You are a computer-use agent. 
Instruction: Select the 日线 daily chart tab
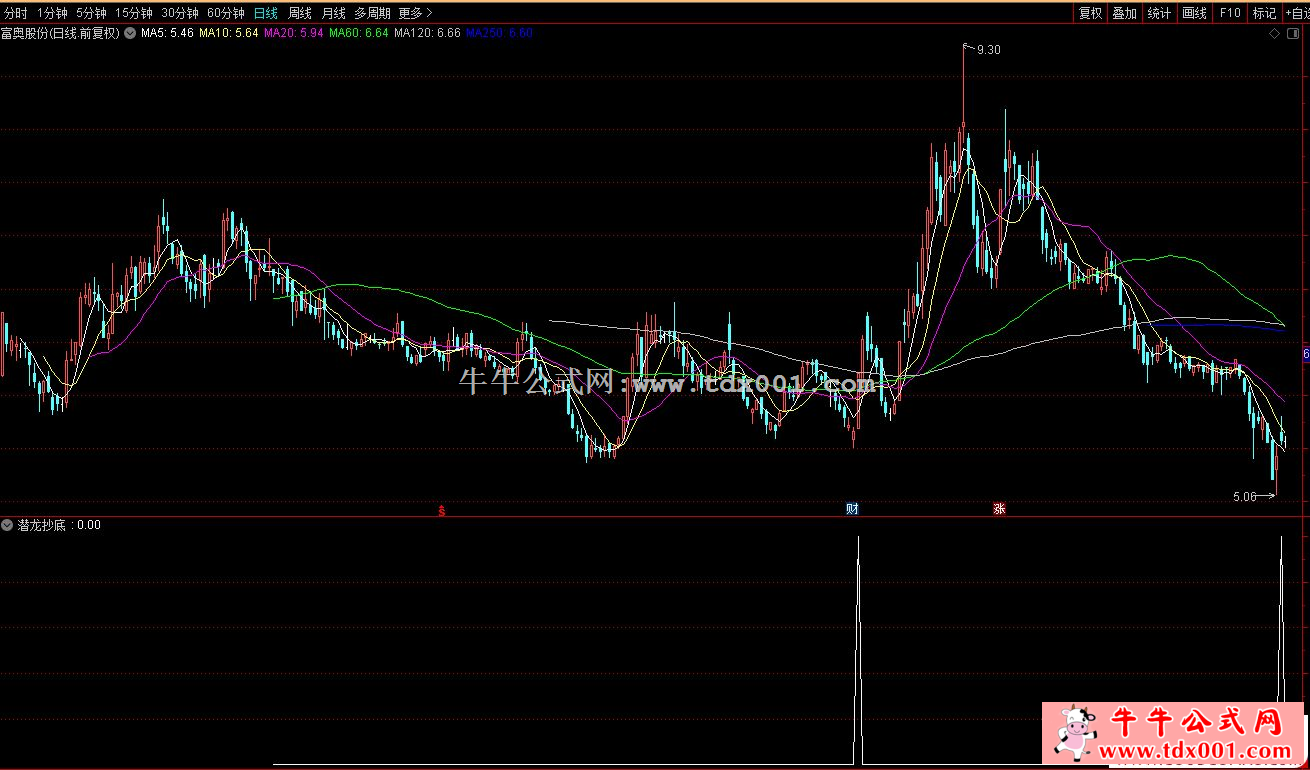[x=266, y=13]
